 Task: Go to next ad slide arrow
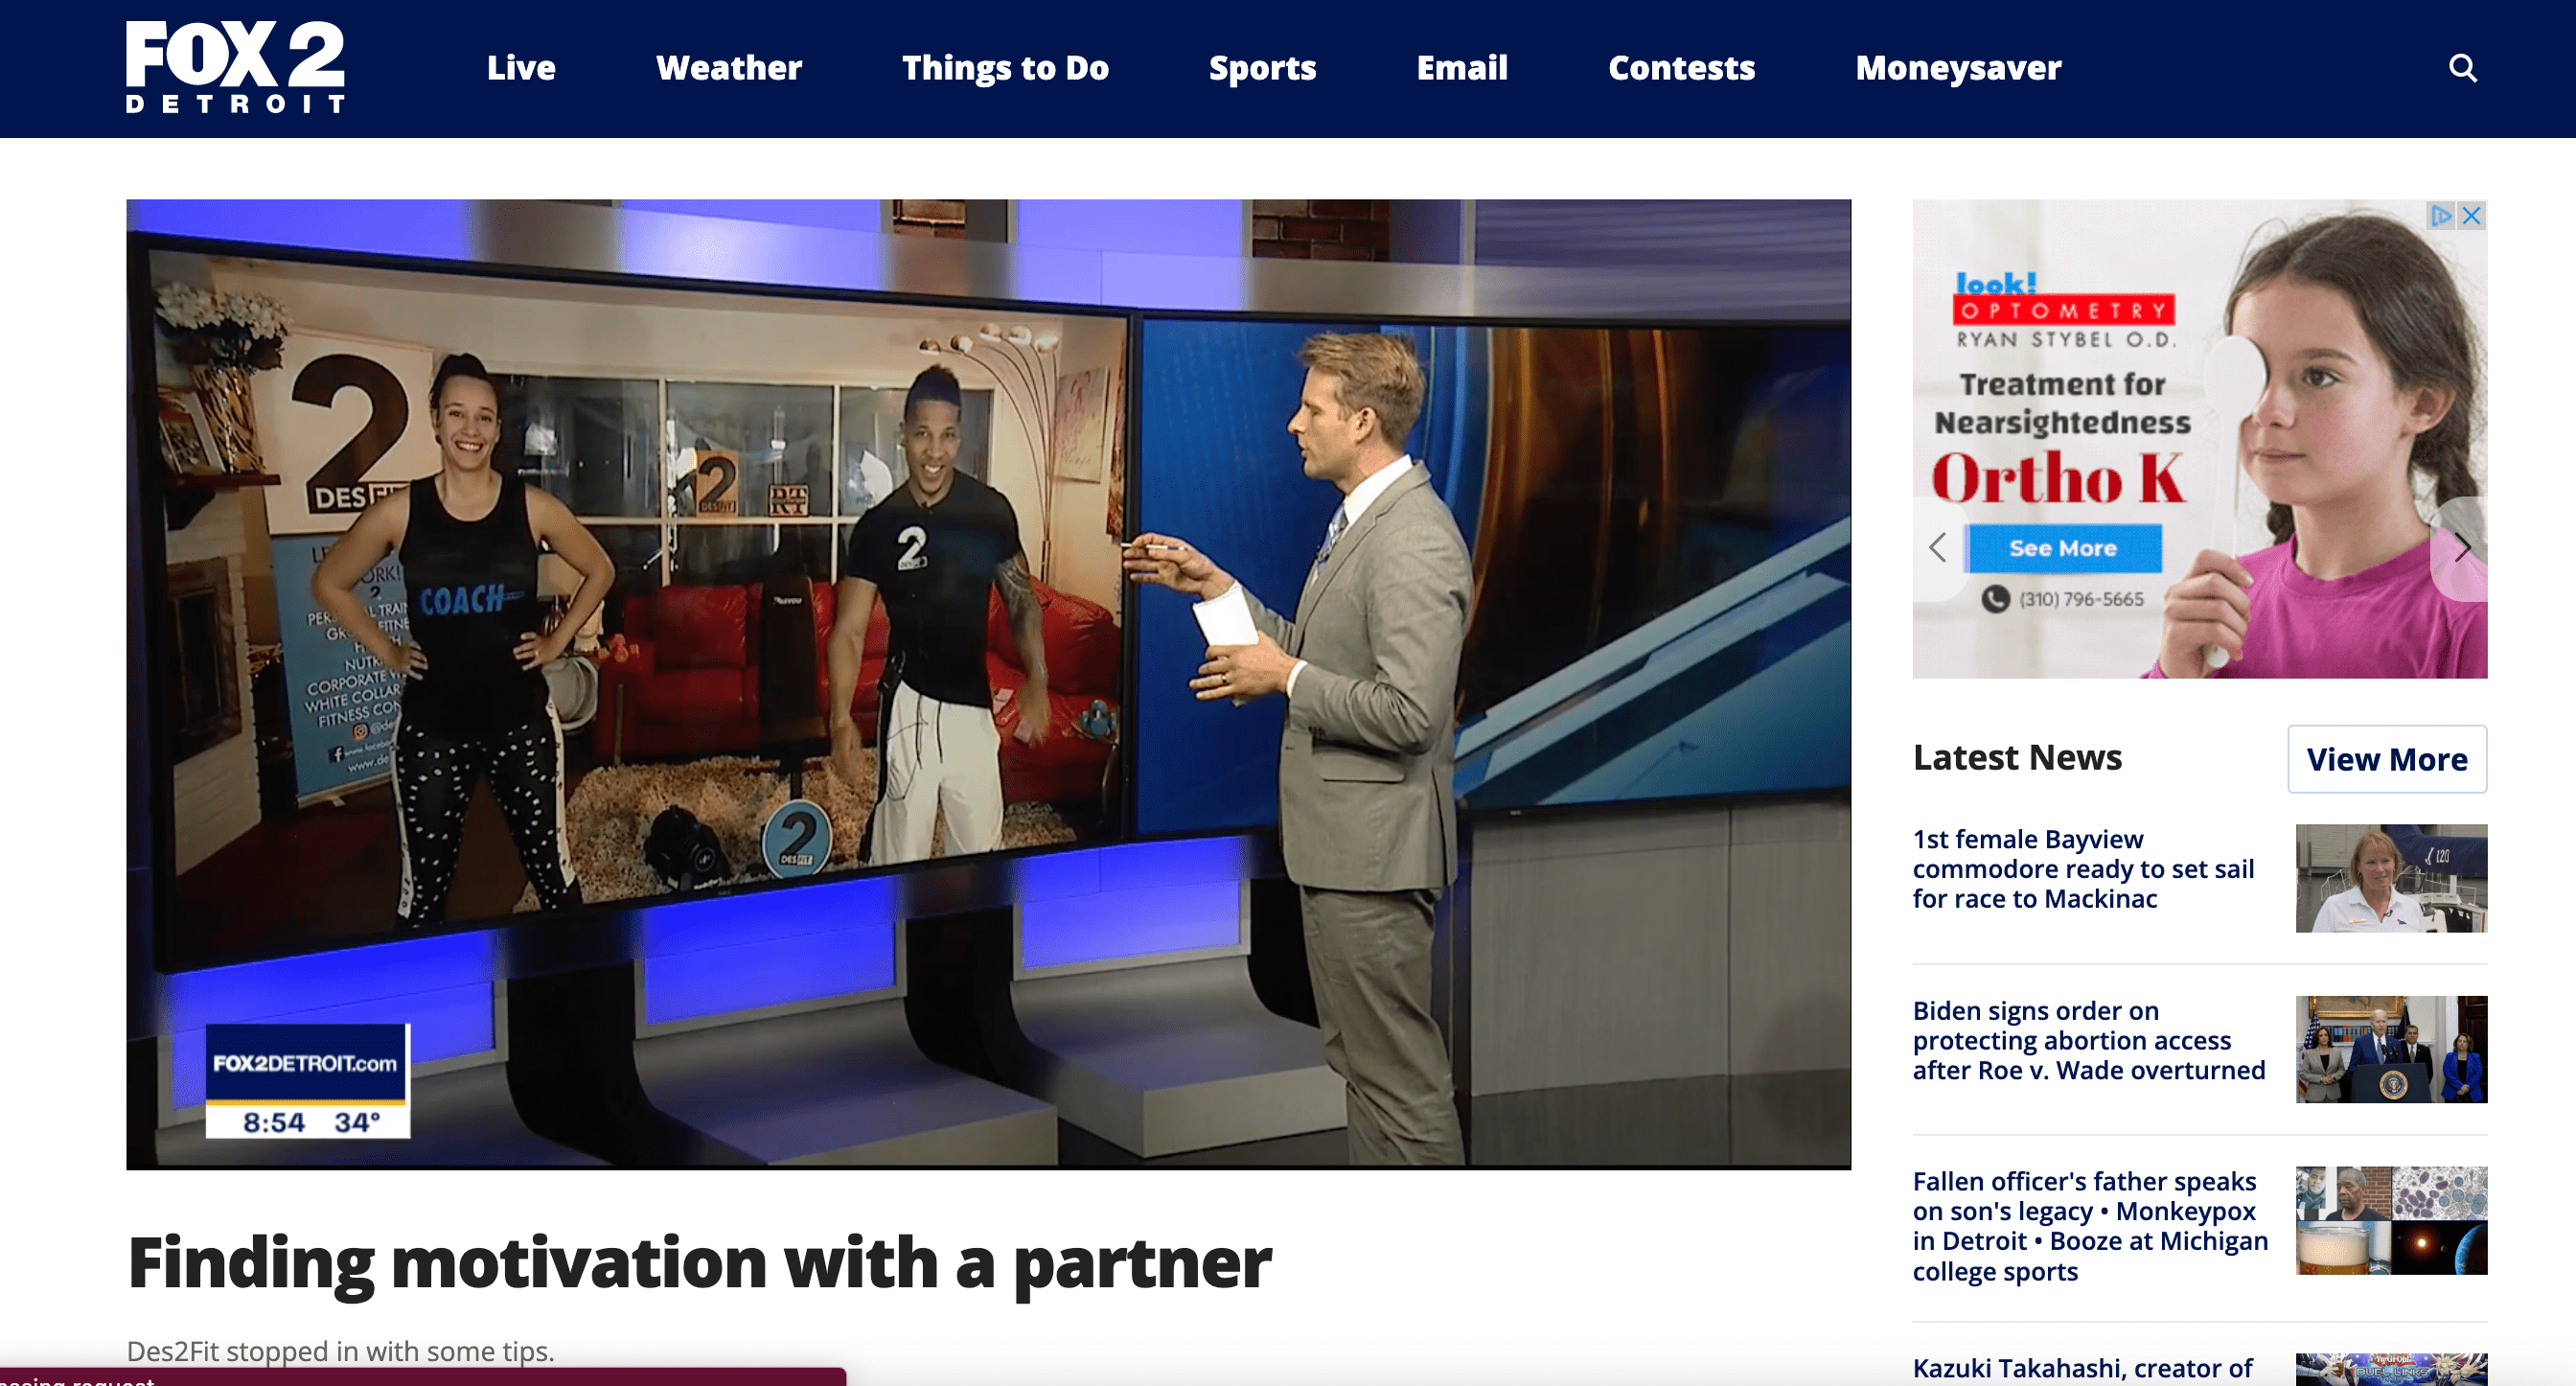[x=2463, y=547]
